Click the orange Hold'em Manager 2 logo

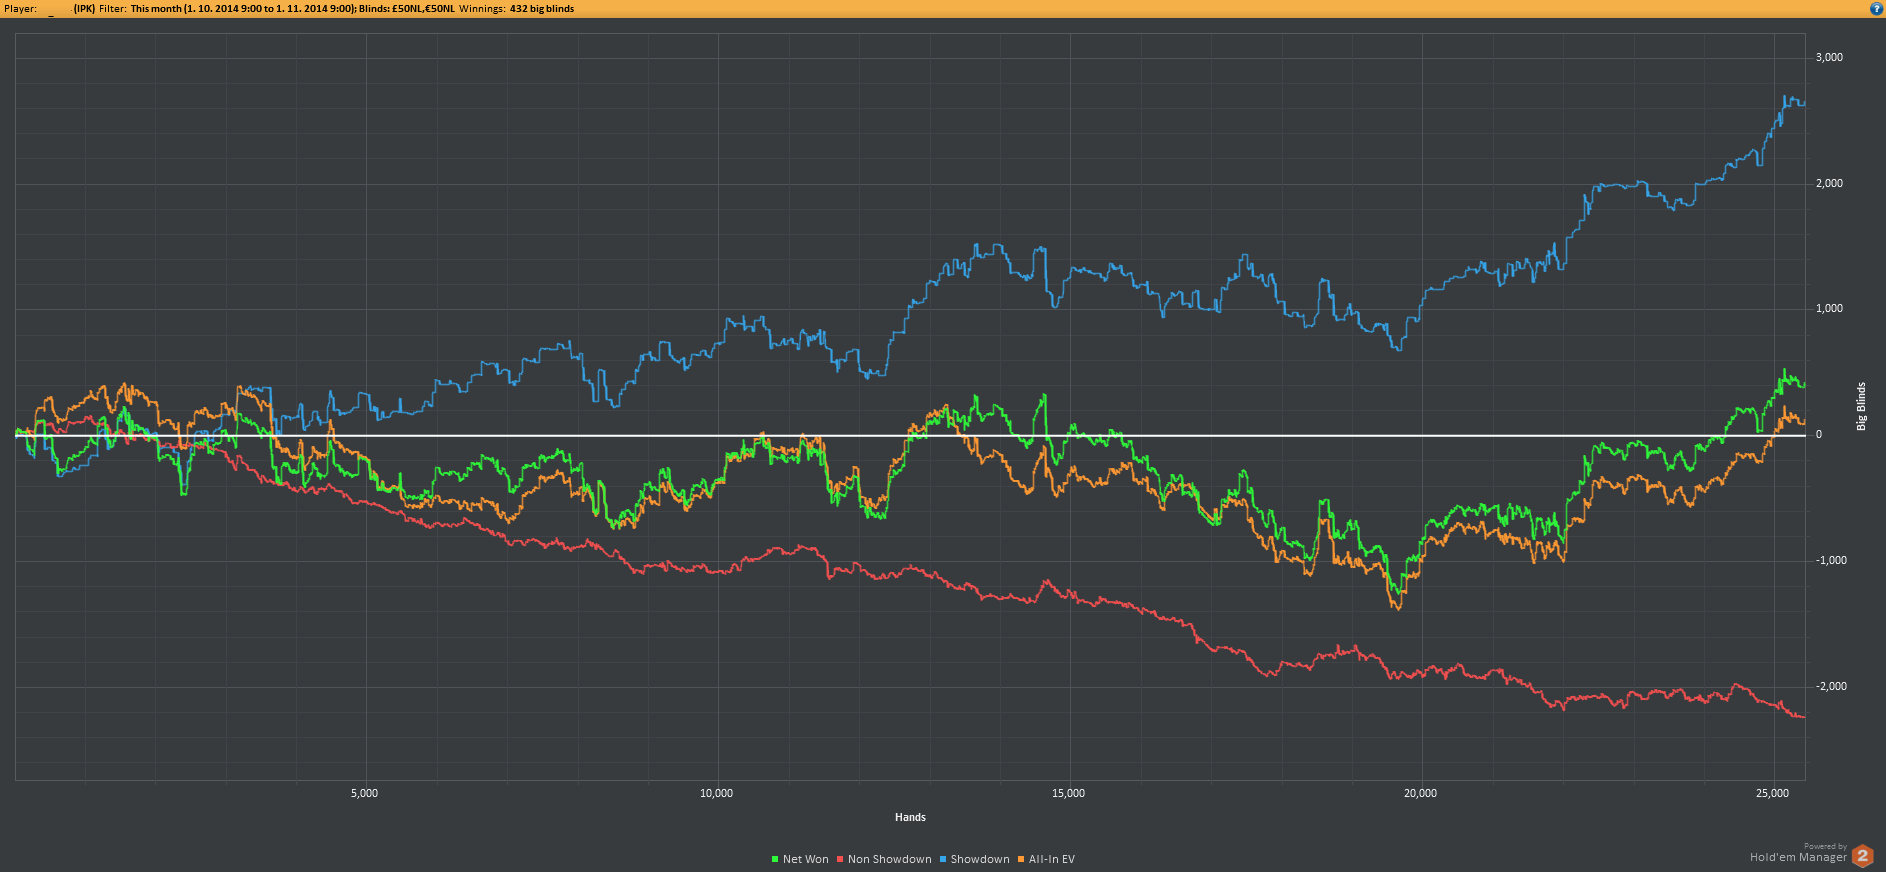[1862, 856]
